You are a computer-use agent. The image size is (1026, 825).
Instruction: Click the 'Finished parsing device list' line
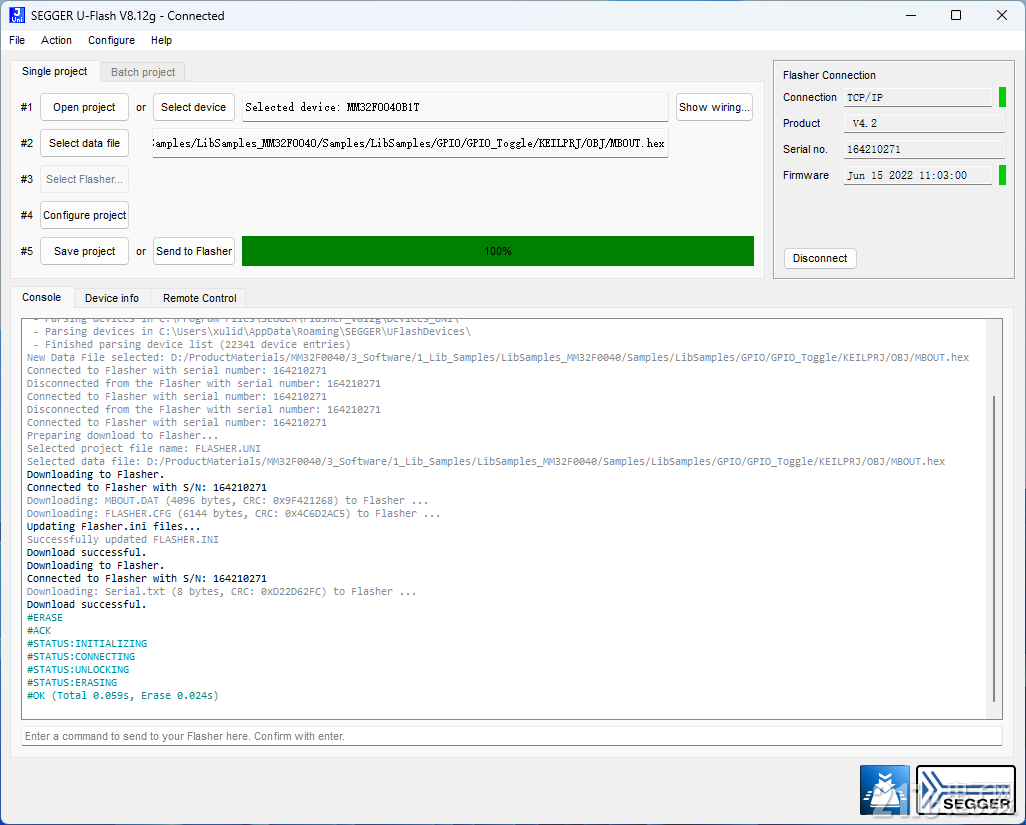(192, 345)
